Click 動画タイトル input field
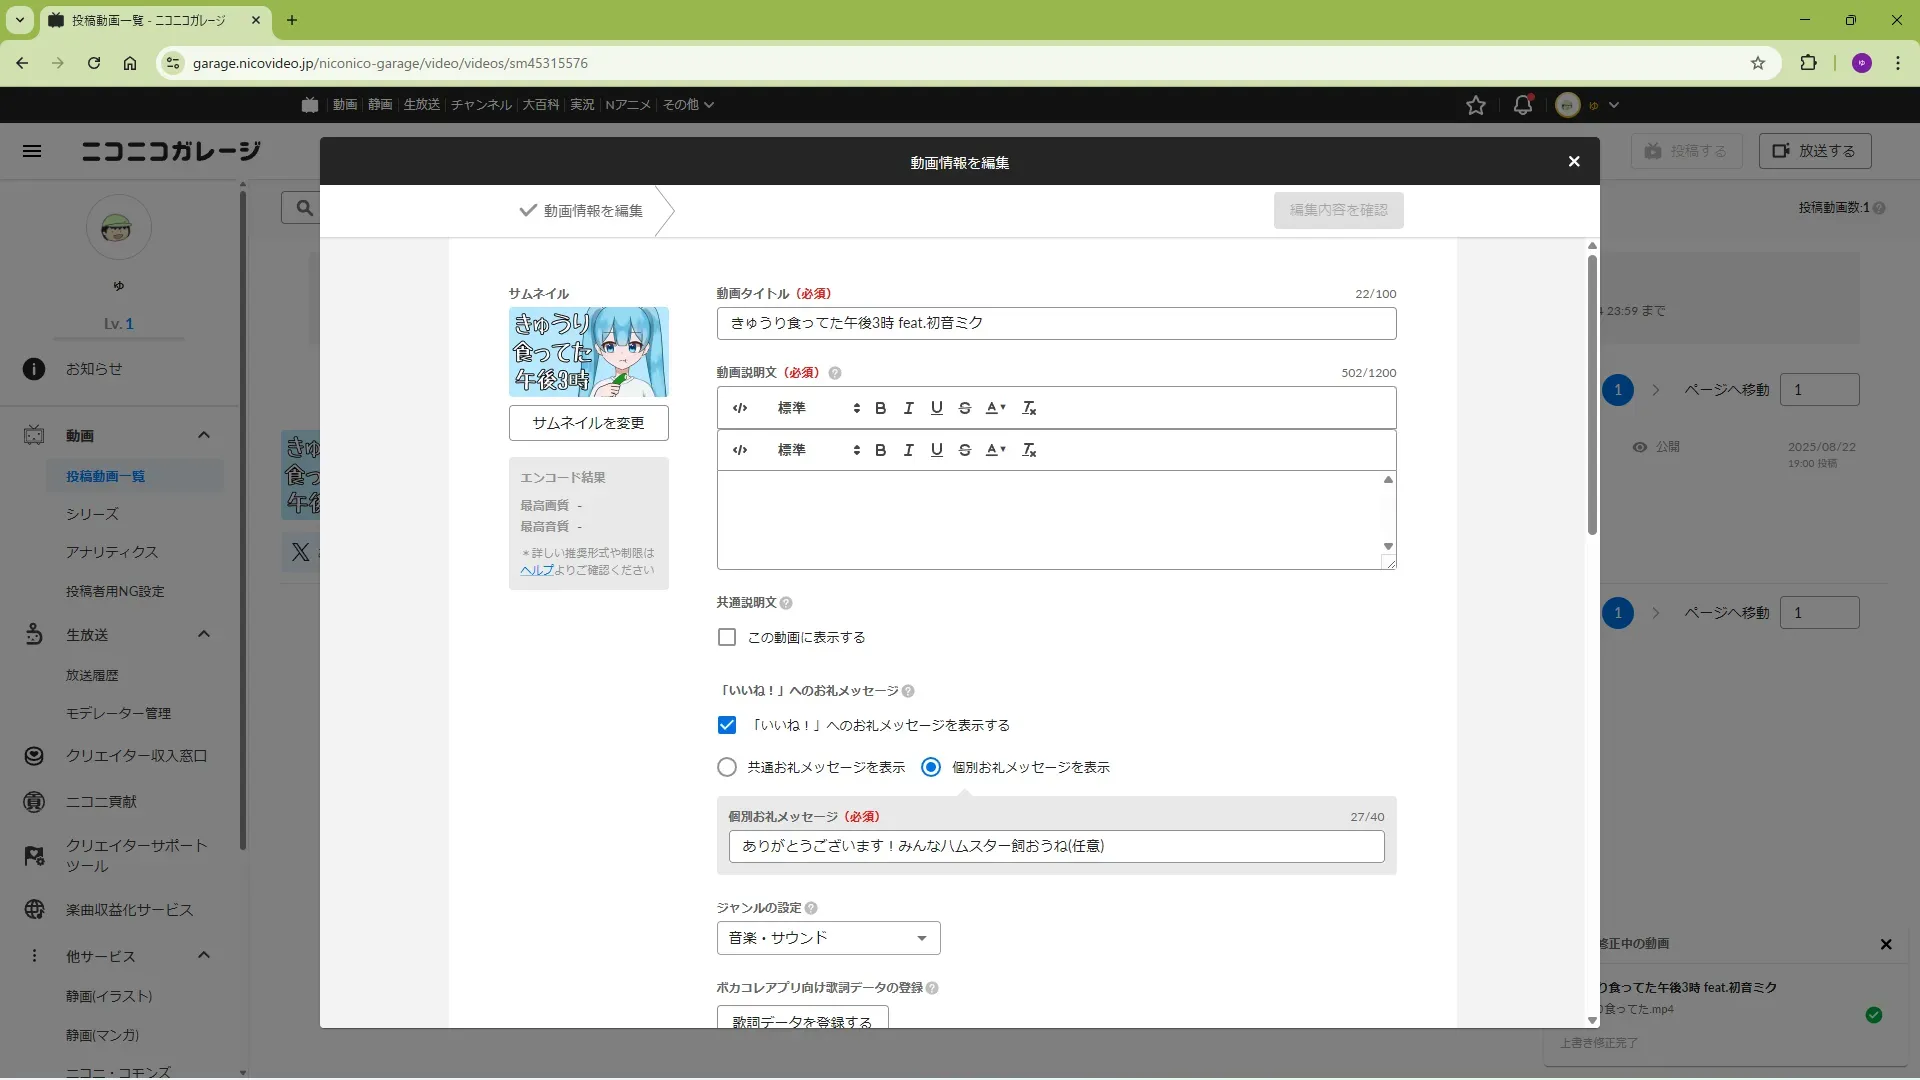Screen dimensions: 1920x1080 click(x=1056, y=323)
